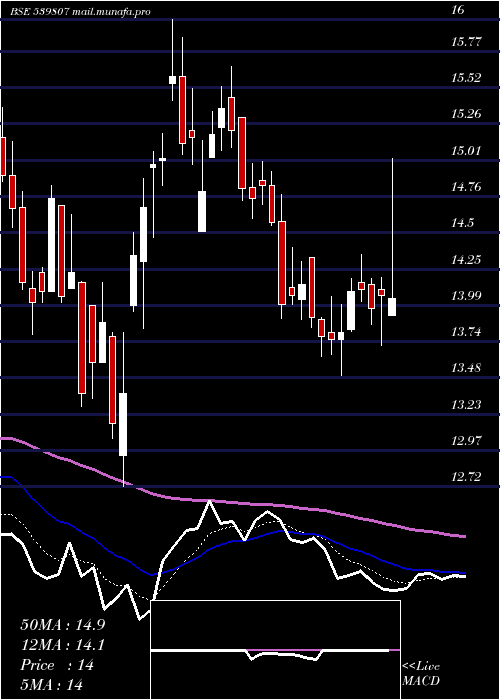The height and width of the screenshot is (700, 500).
Task: Click the 'BSE 539807 mail.munafa.pro' header text
Action: tap(80, 12)
